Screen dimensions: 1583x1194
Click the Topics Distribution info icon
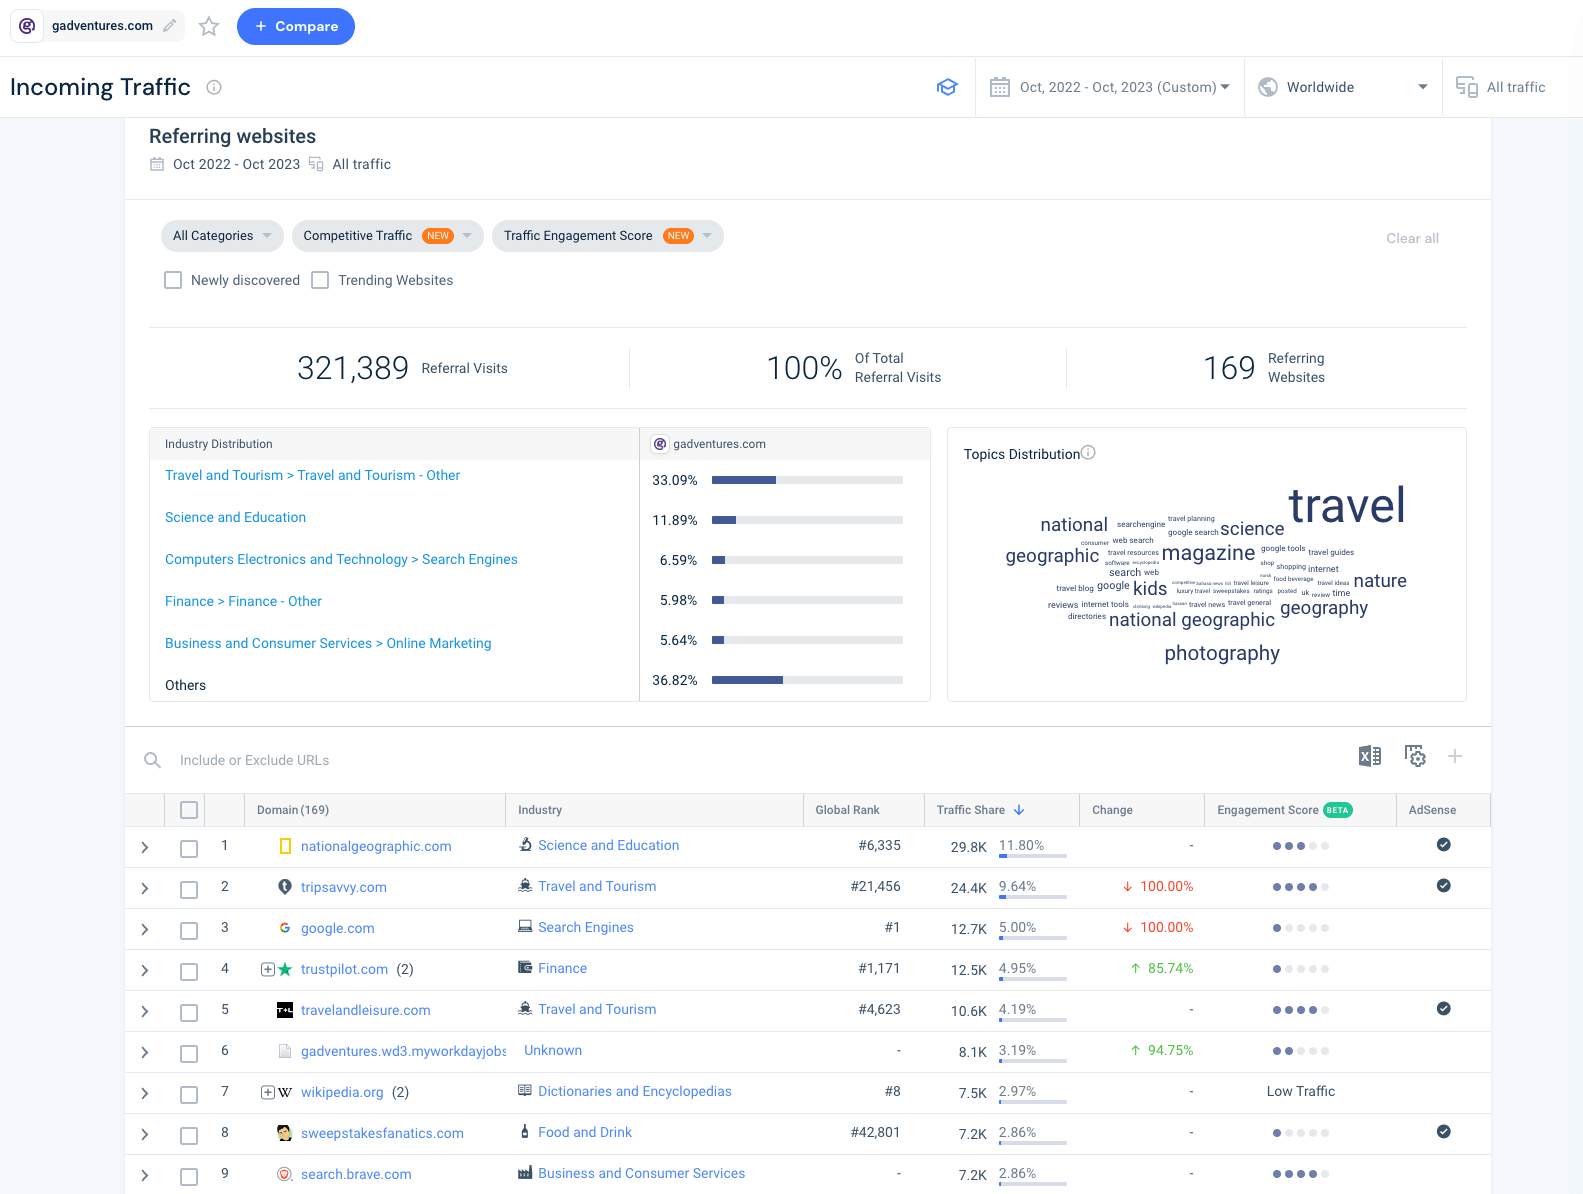click(x=1089, y=452)
